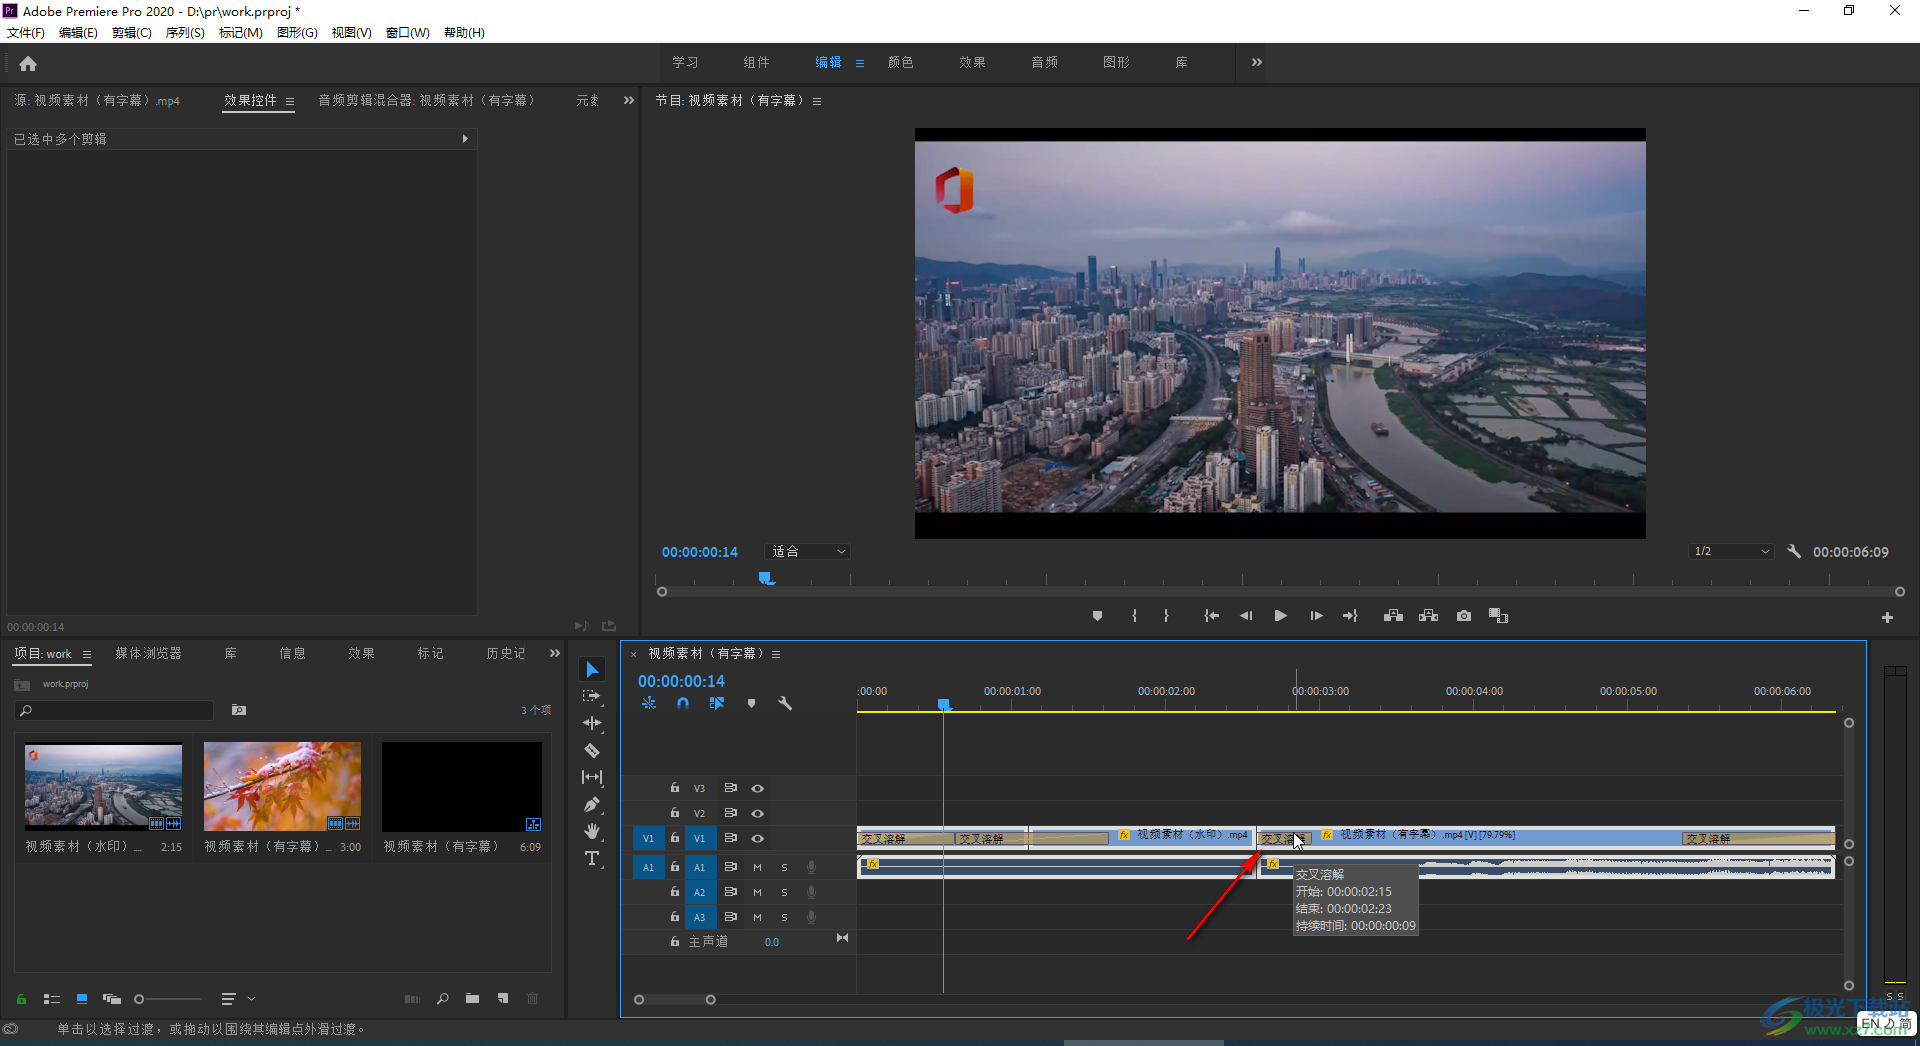Switch project panel to icon view
The width and height of the screenshot is (1920, 1046).
82,998
